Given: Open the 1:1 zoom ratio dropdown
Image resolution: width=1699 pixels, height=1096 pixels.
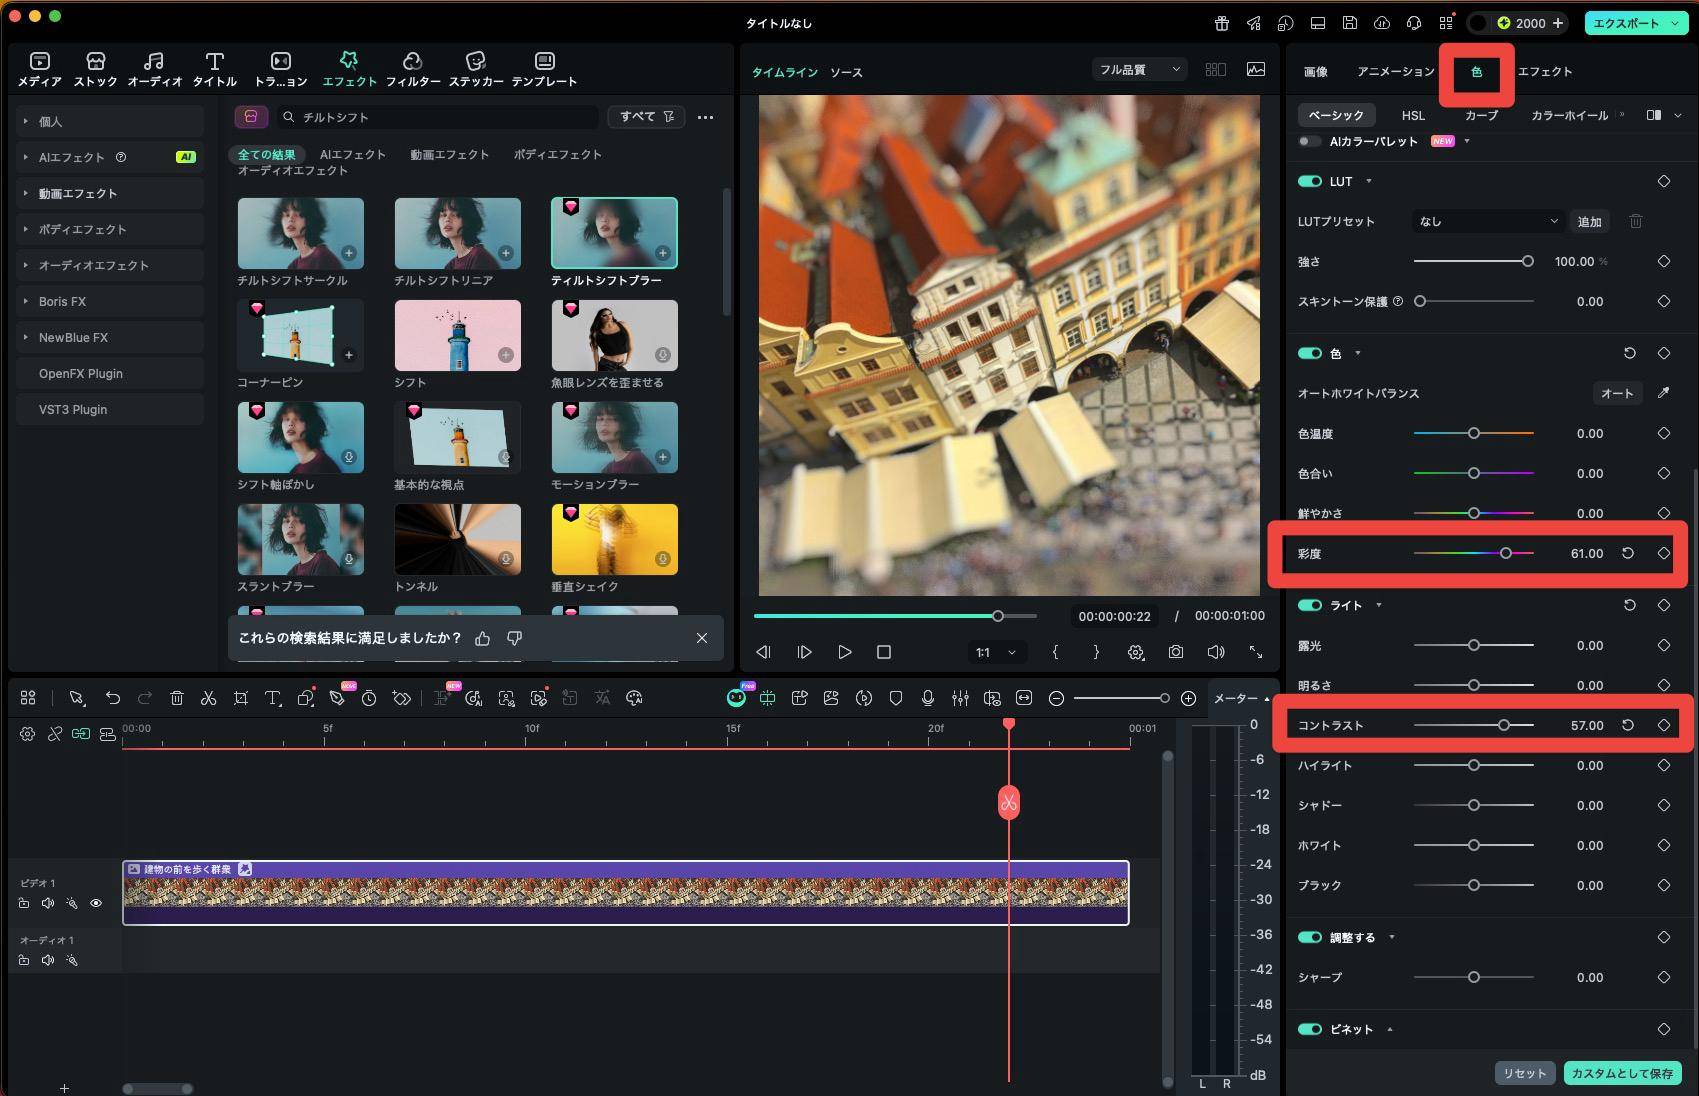Looking at the screenshot, I should pyautogui.click(x=996, y=652).
